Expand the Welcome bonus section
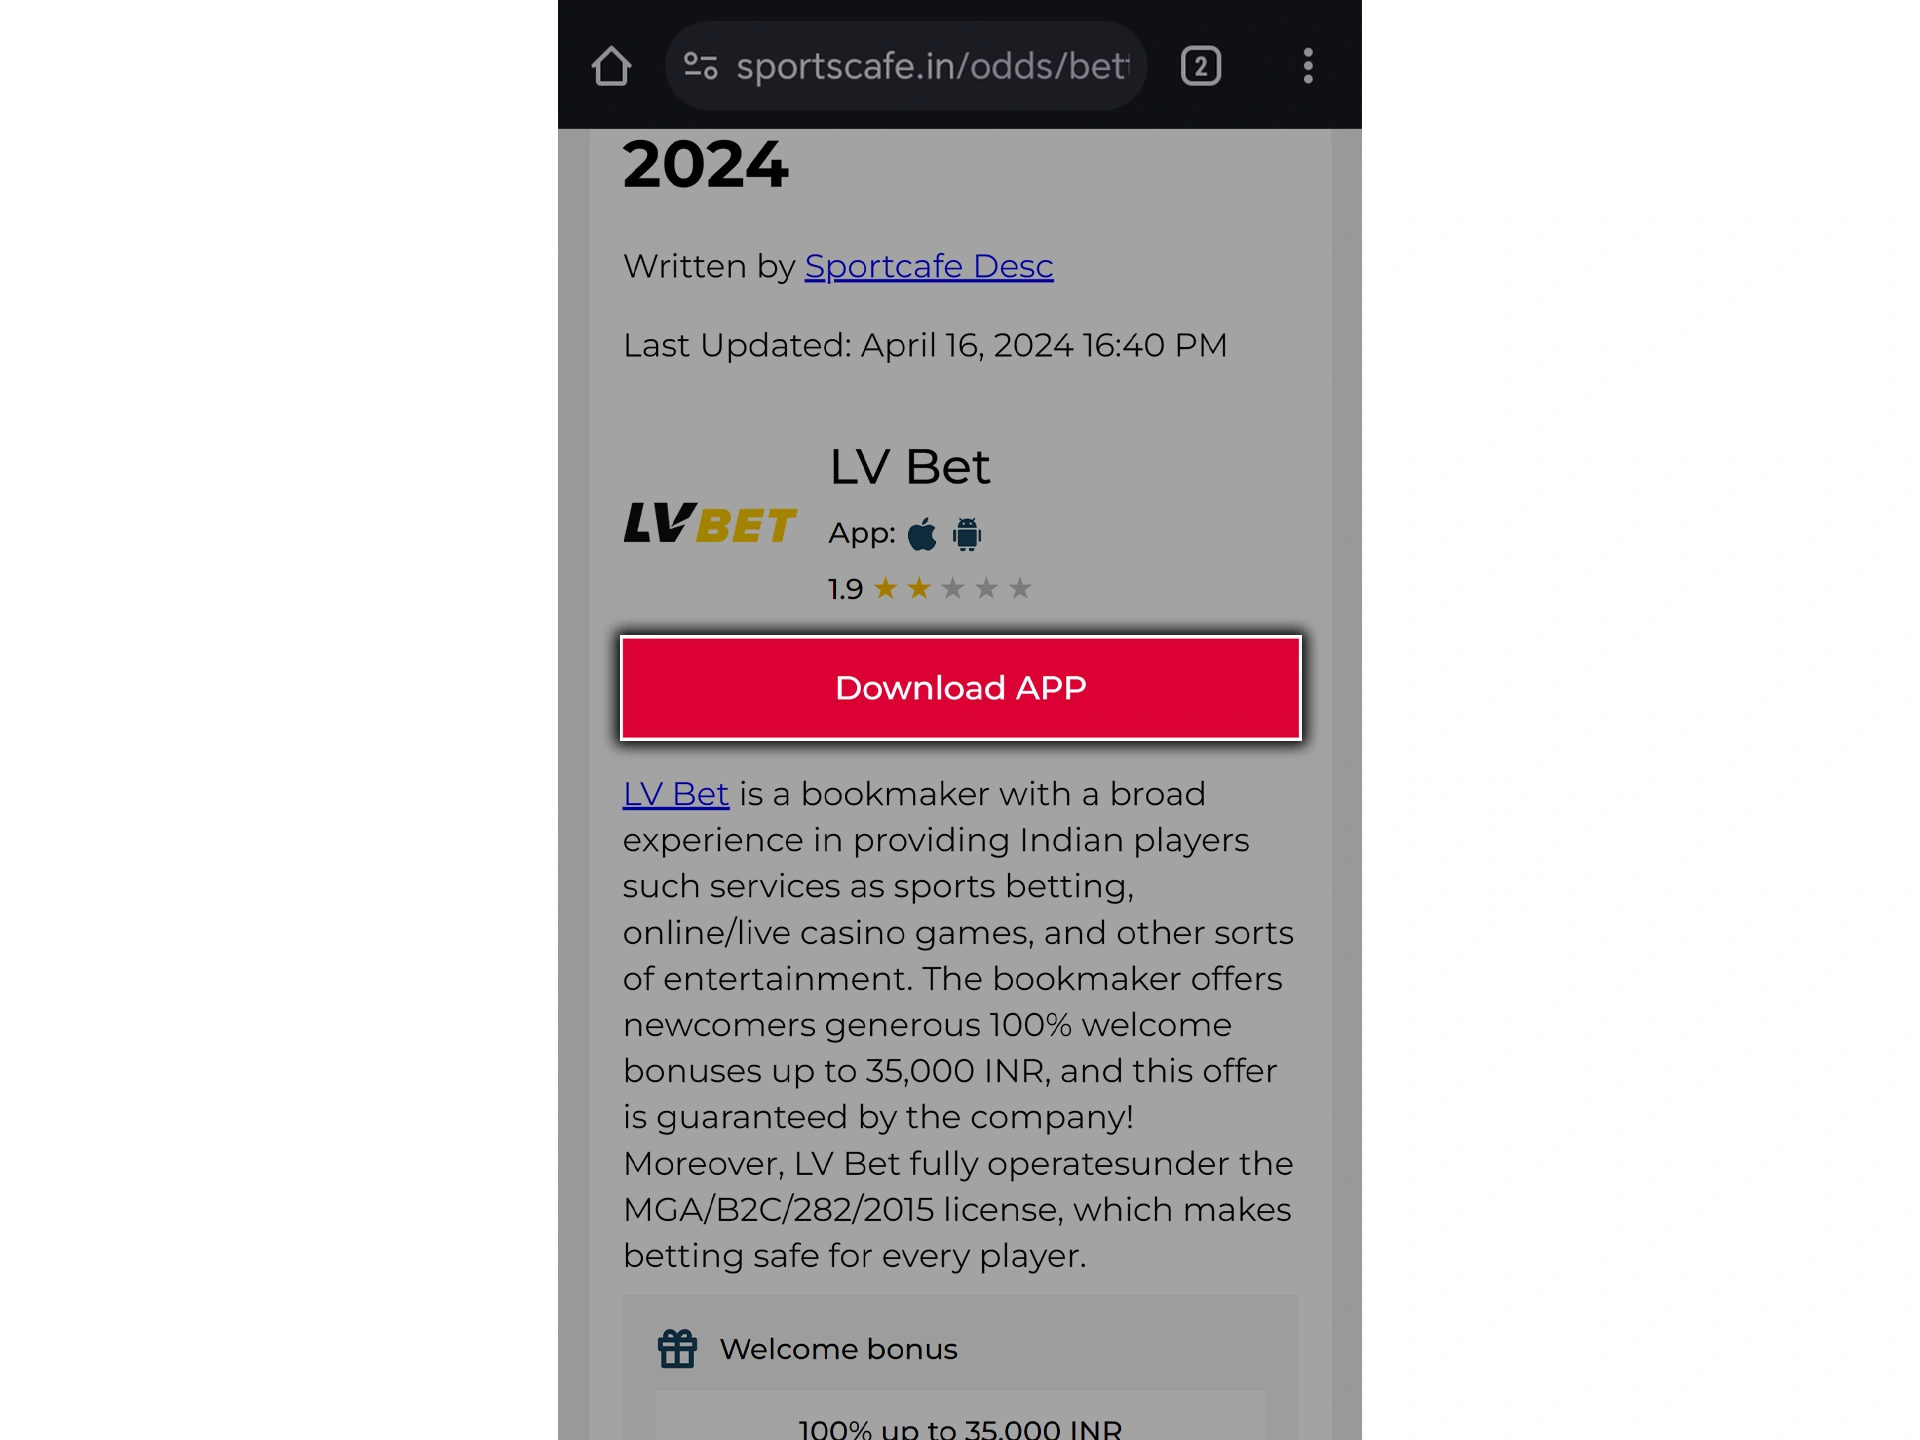1920x1440 pixels. [839, 1349]
